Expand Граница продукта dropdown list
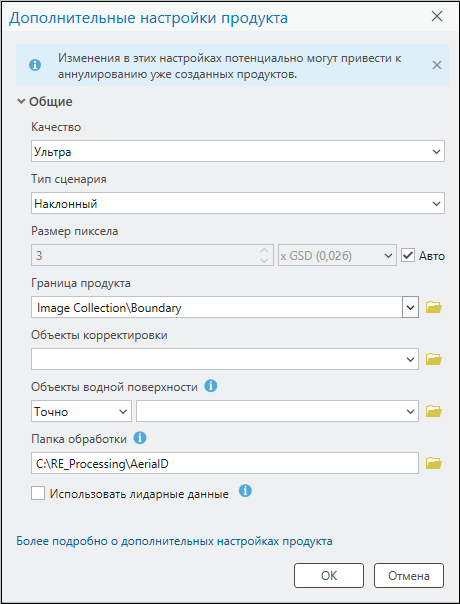Viewport: 460px width, 604px height. (x=410, y=307)
